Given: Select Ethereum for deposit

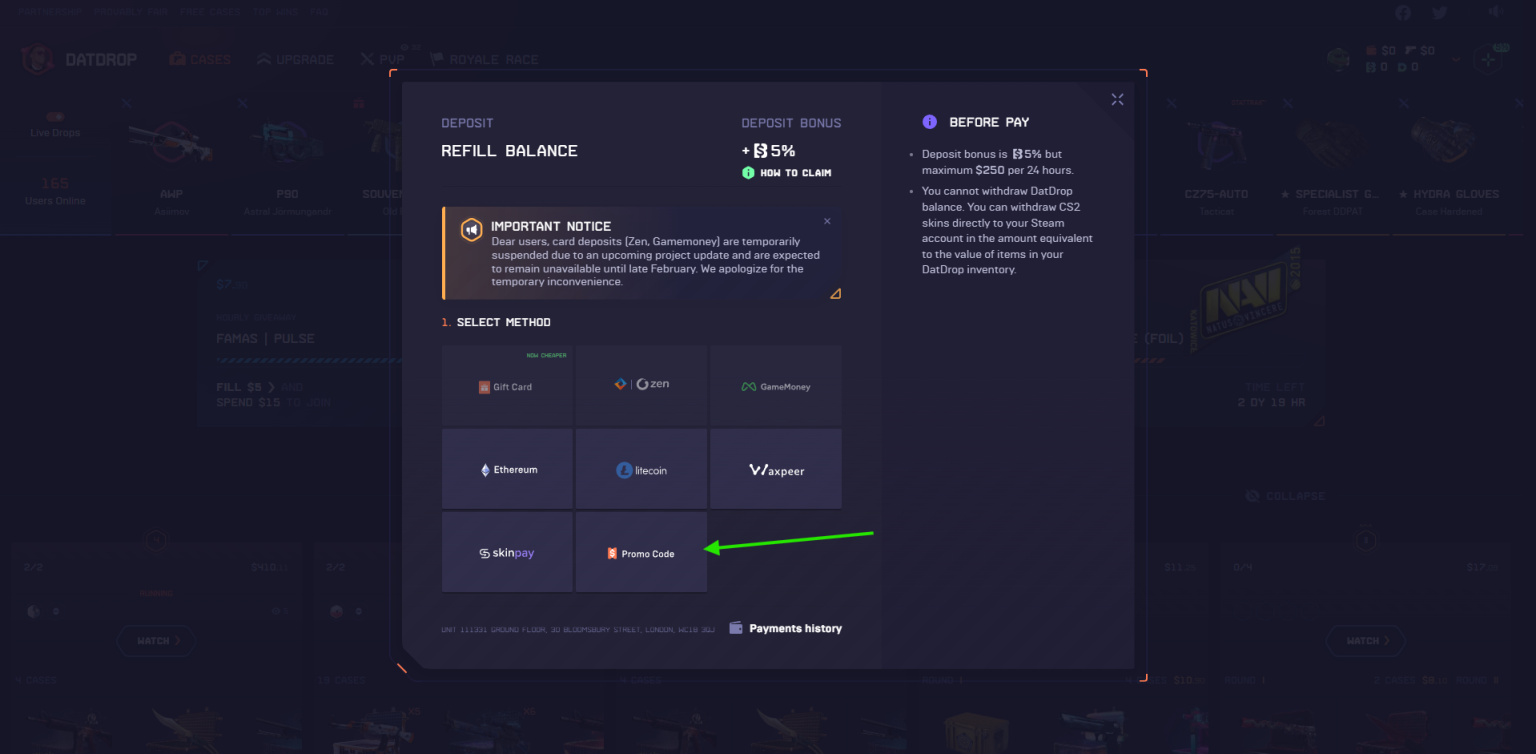Looking at the screenshot, I should [507, 468].
